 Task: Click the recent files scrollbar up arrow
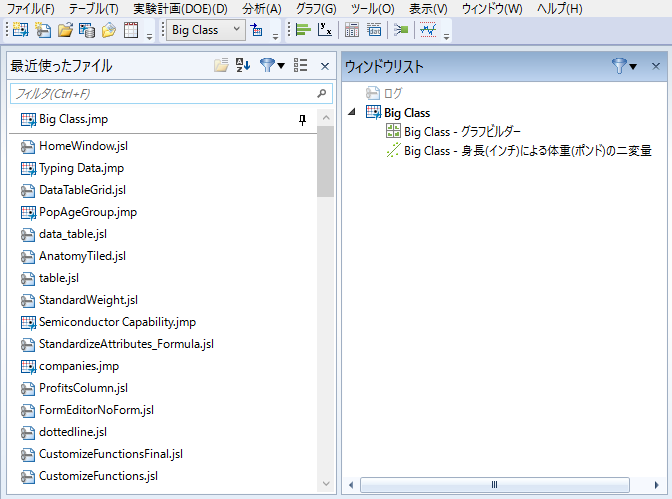326,117
